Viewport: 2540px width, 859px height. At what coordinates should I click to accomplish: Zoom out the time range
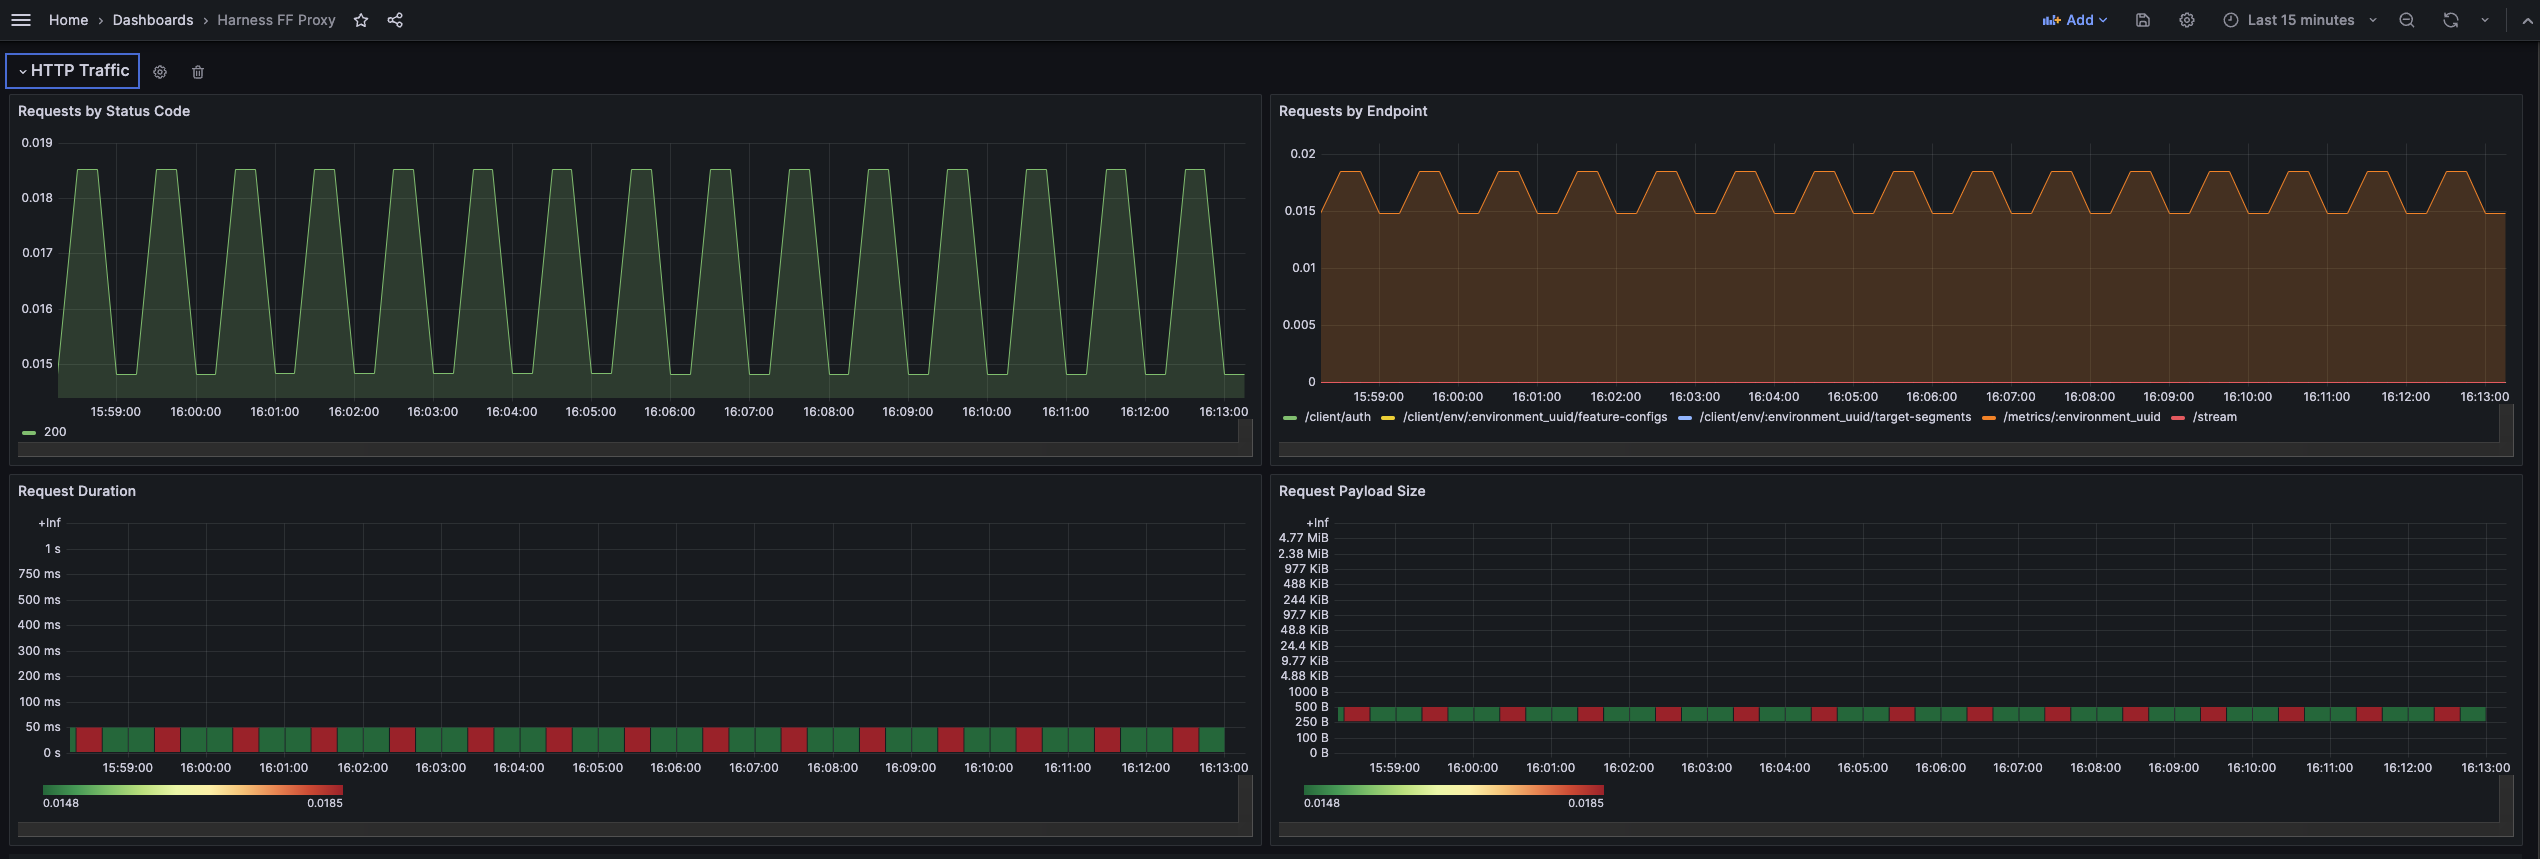2407,20
